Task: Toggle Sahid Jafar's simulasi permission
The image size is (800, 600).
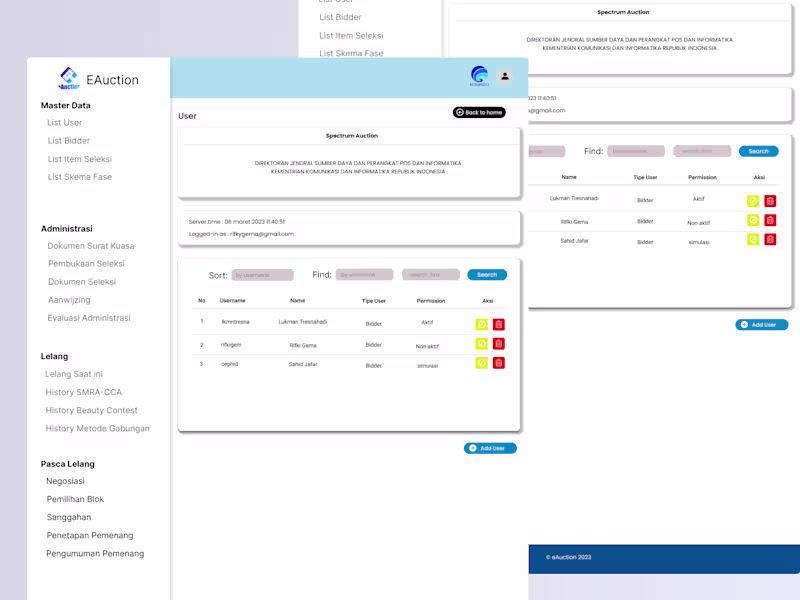Action: click(482, 363)
